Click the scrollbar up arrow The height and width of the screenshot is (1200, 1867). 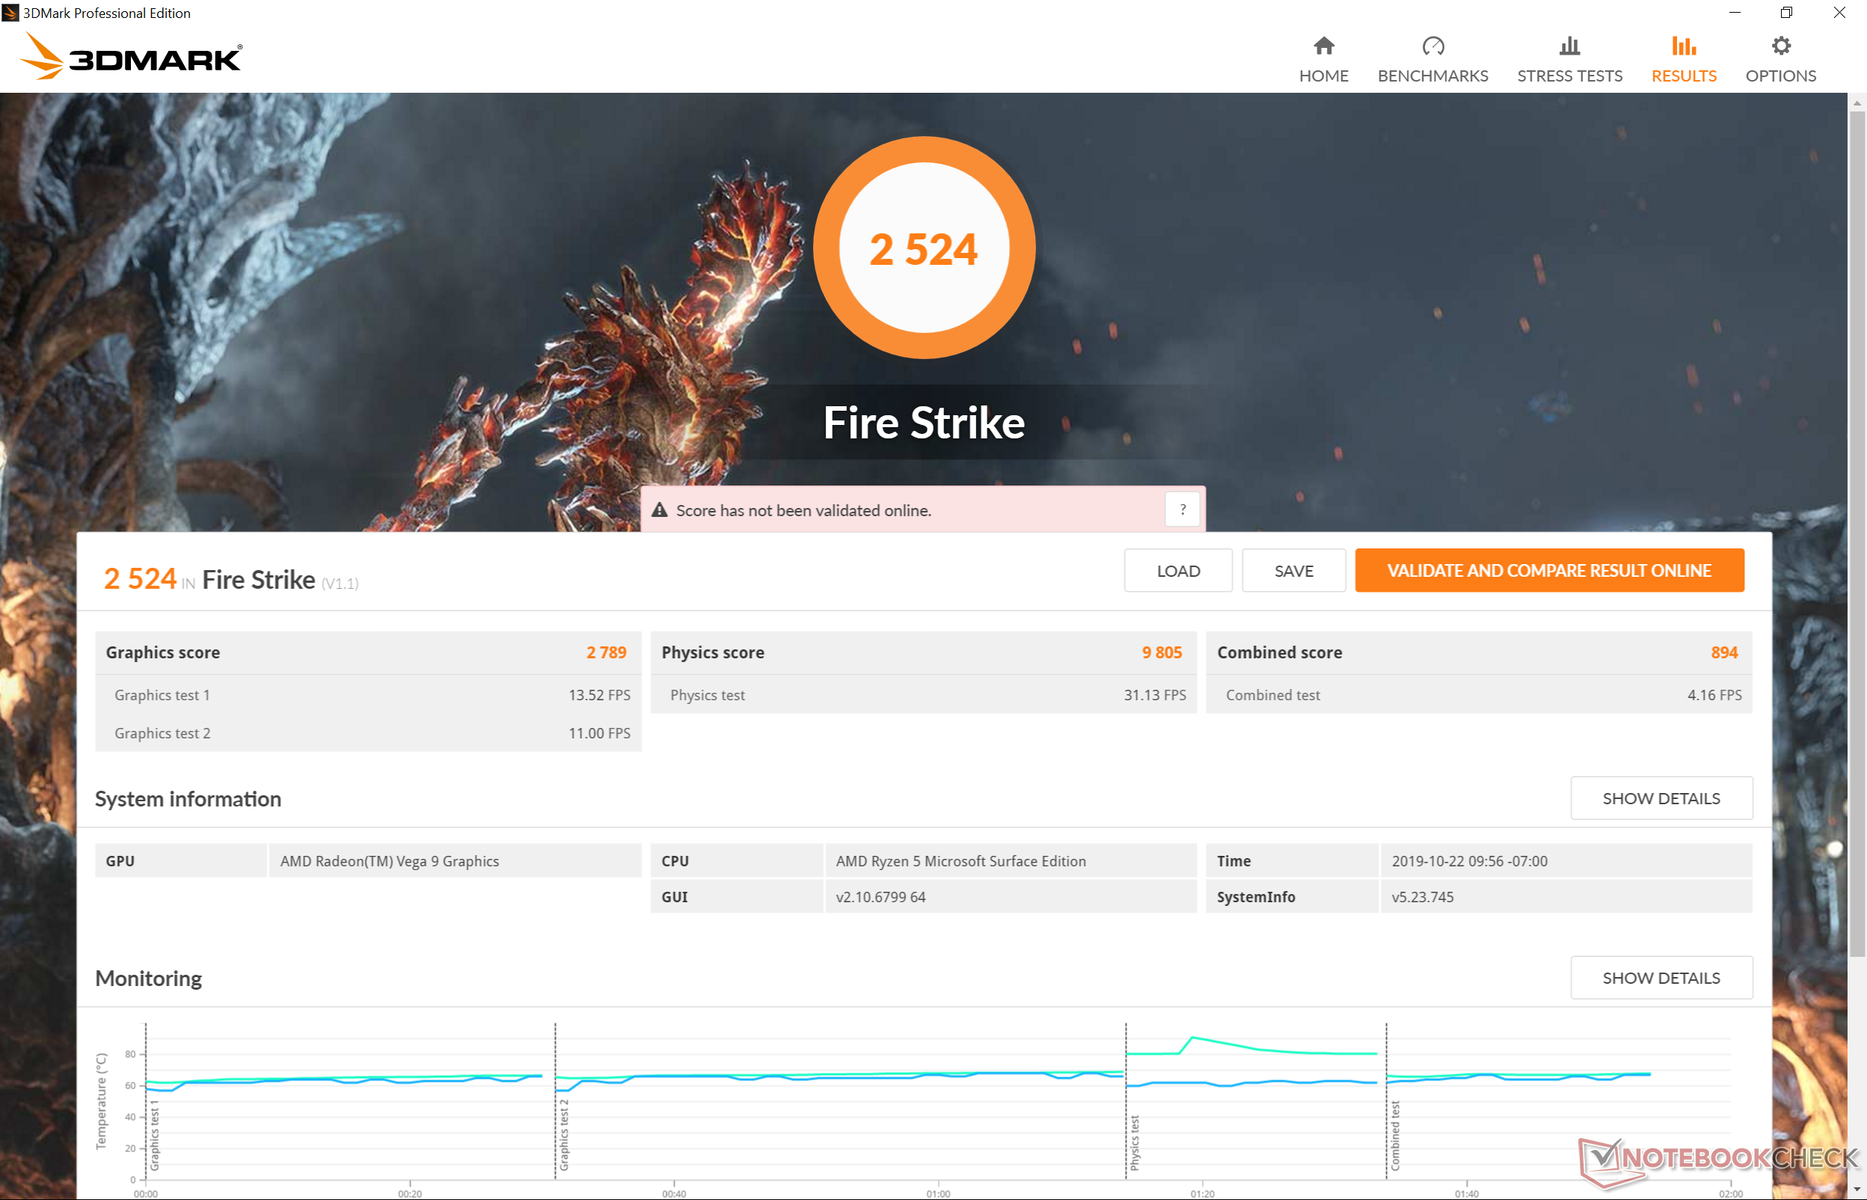point(1858,102)
